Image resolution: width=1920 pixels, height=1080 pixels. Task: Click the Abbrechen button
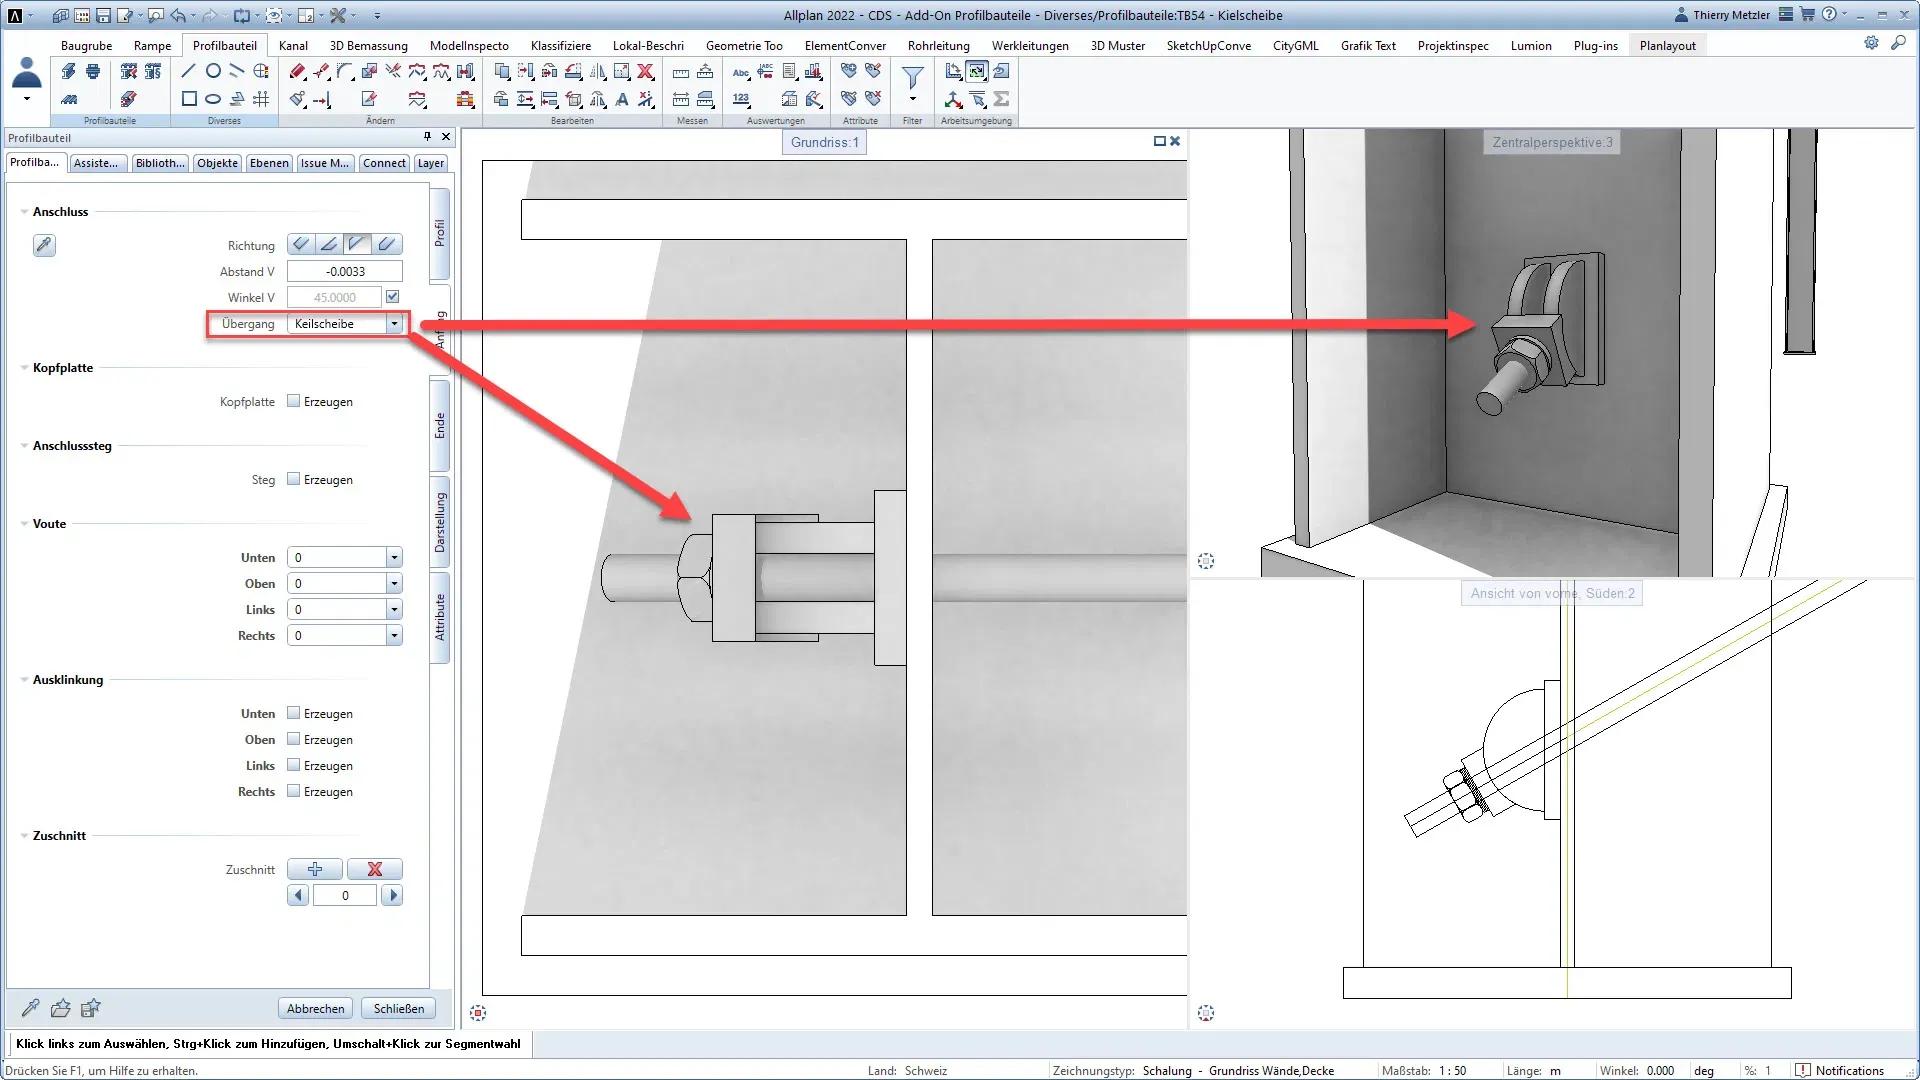(x=315, y=1008)
